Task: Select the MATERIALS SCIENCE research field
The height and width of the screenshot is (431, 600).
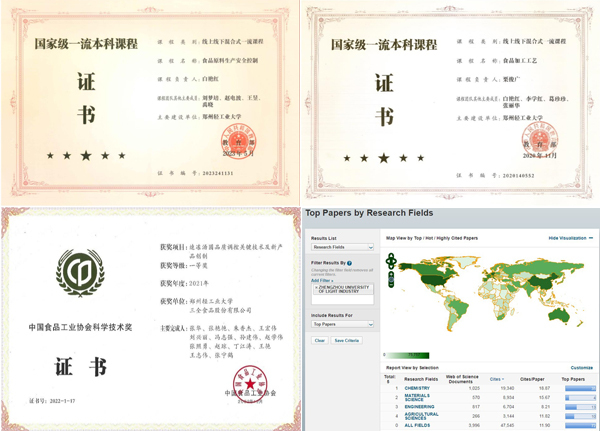Action: click(417, 398)
